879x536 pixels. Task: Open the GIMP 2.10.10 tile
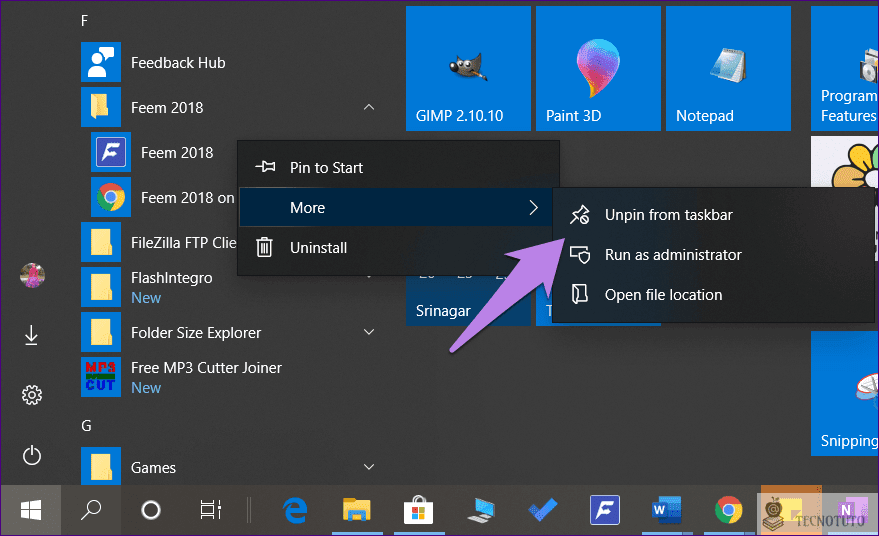coord(468,68)
